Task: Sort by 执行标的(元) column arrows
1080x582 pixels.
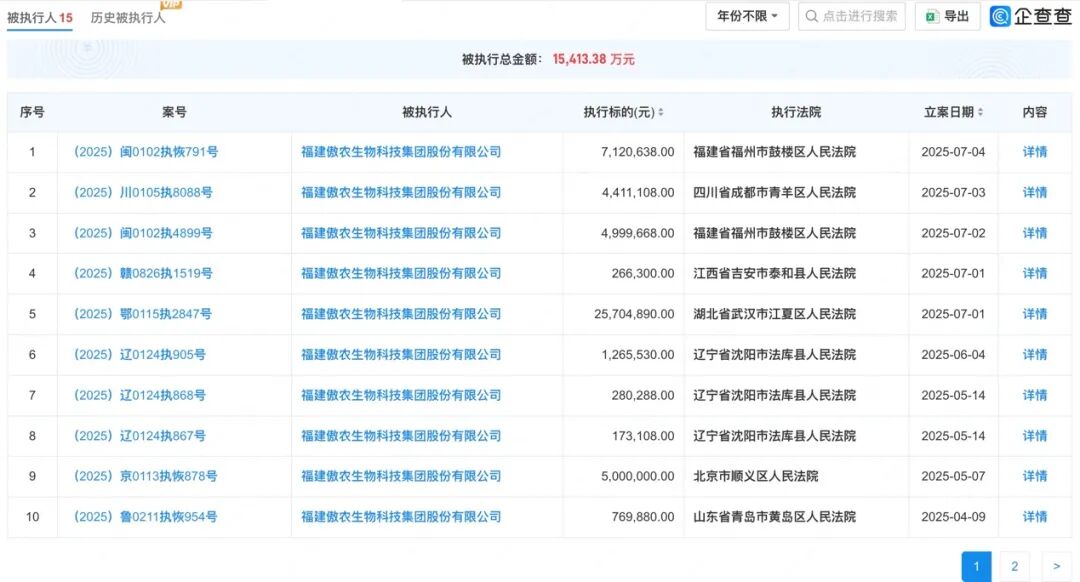Action: click(661, 112)
